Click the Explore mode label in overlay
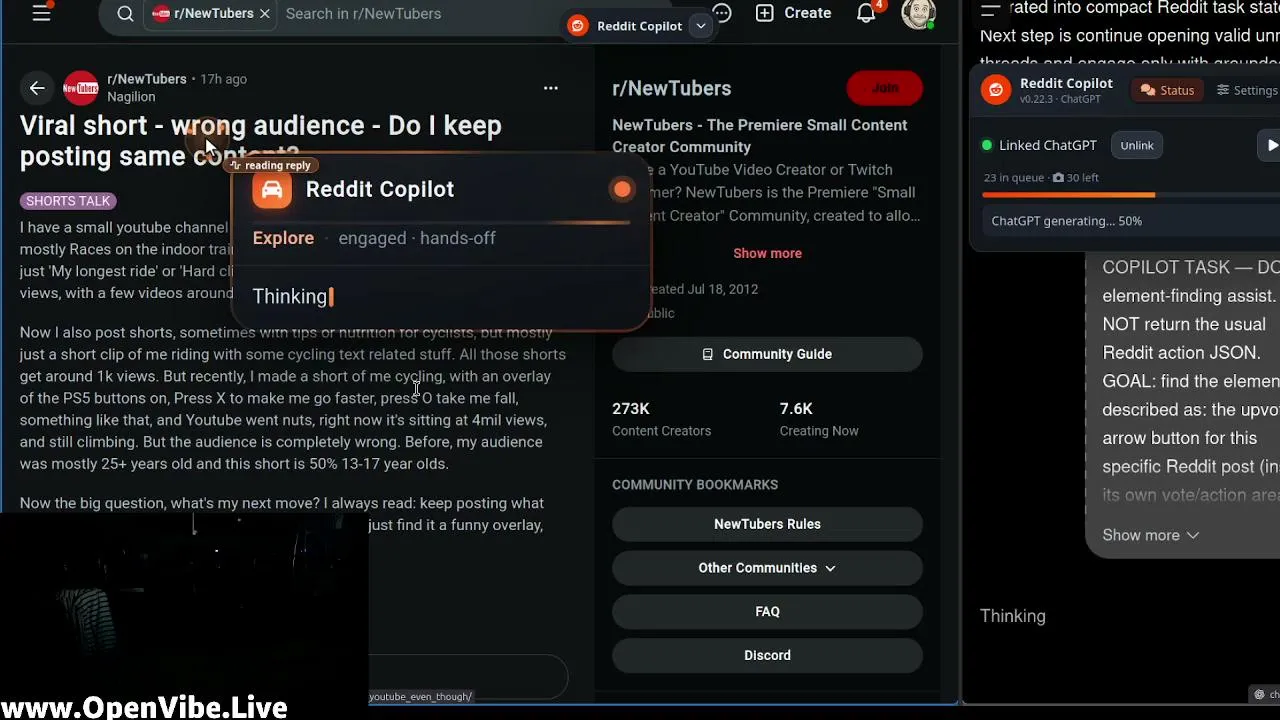 283,238
